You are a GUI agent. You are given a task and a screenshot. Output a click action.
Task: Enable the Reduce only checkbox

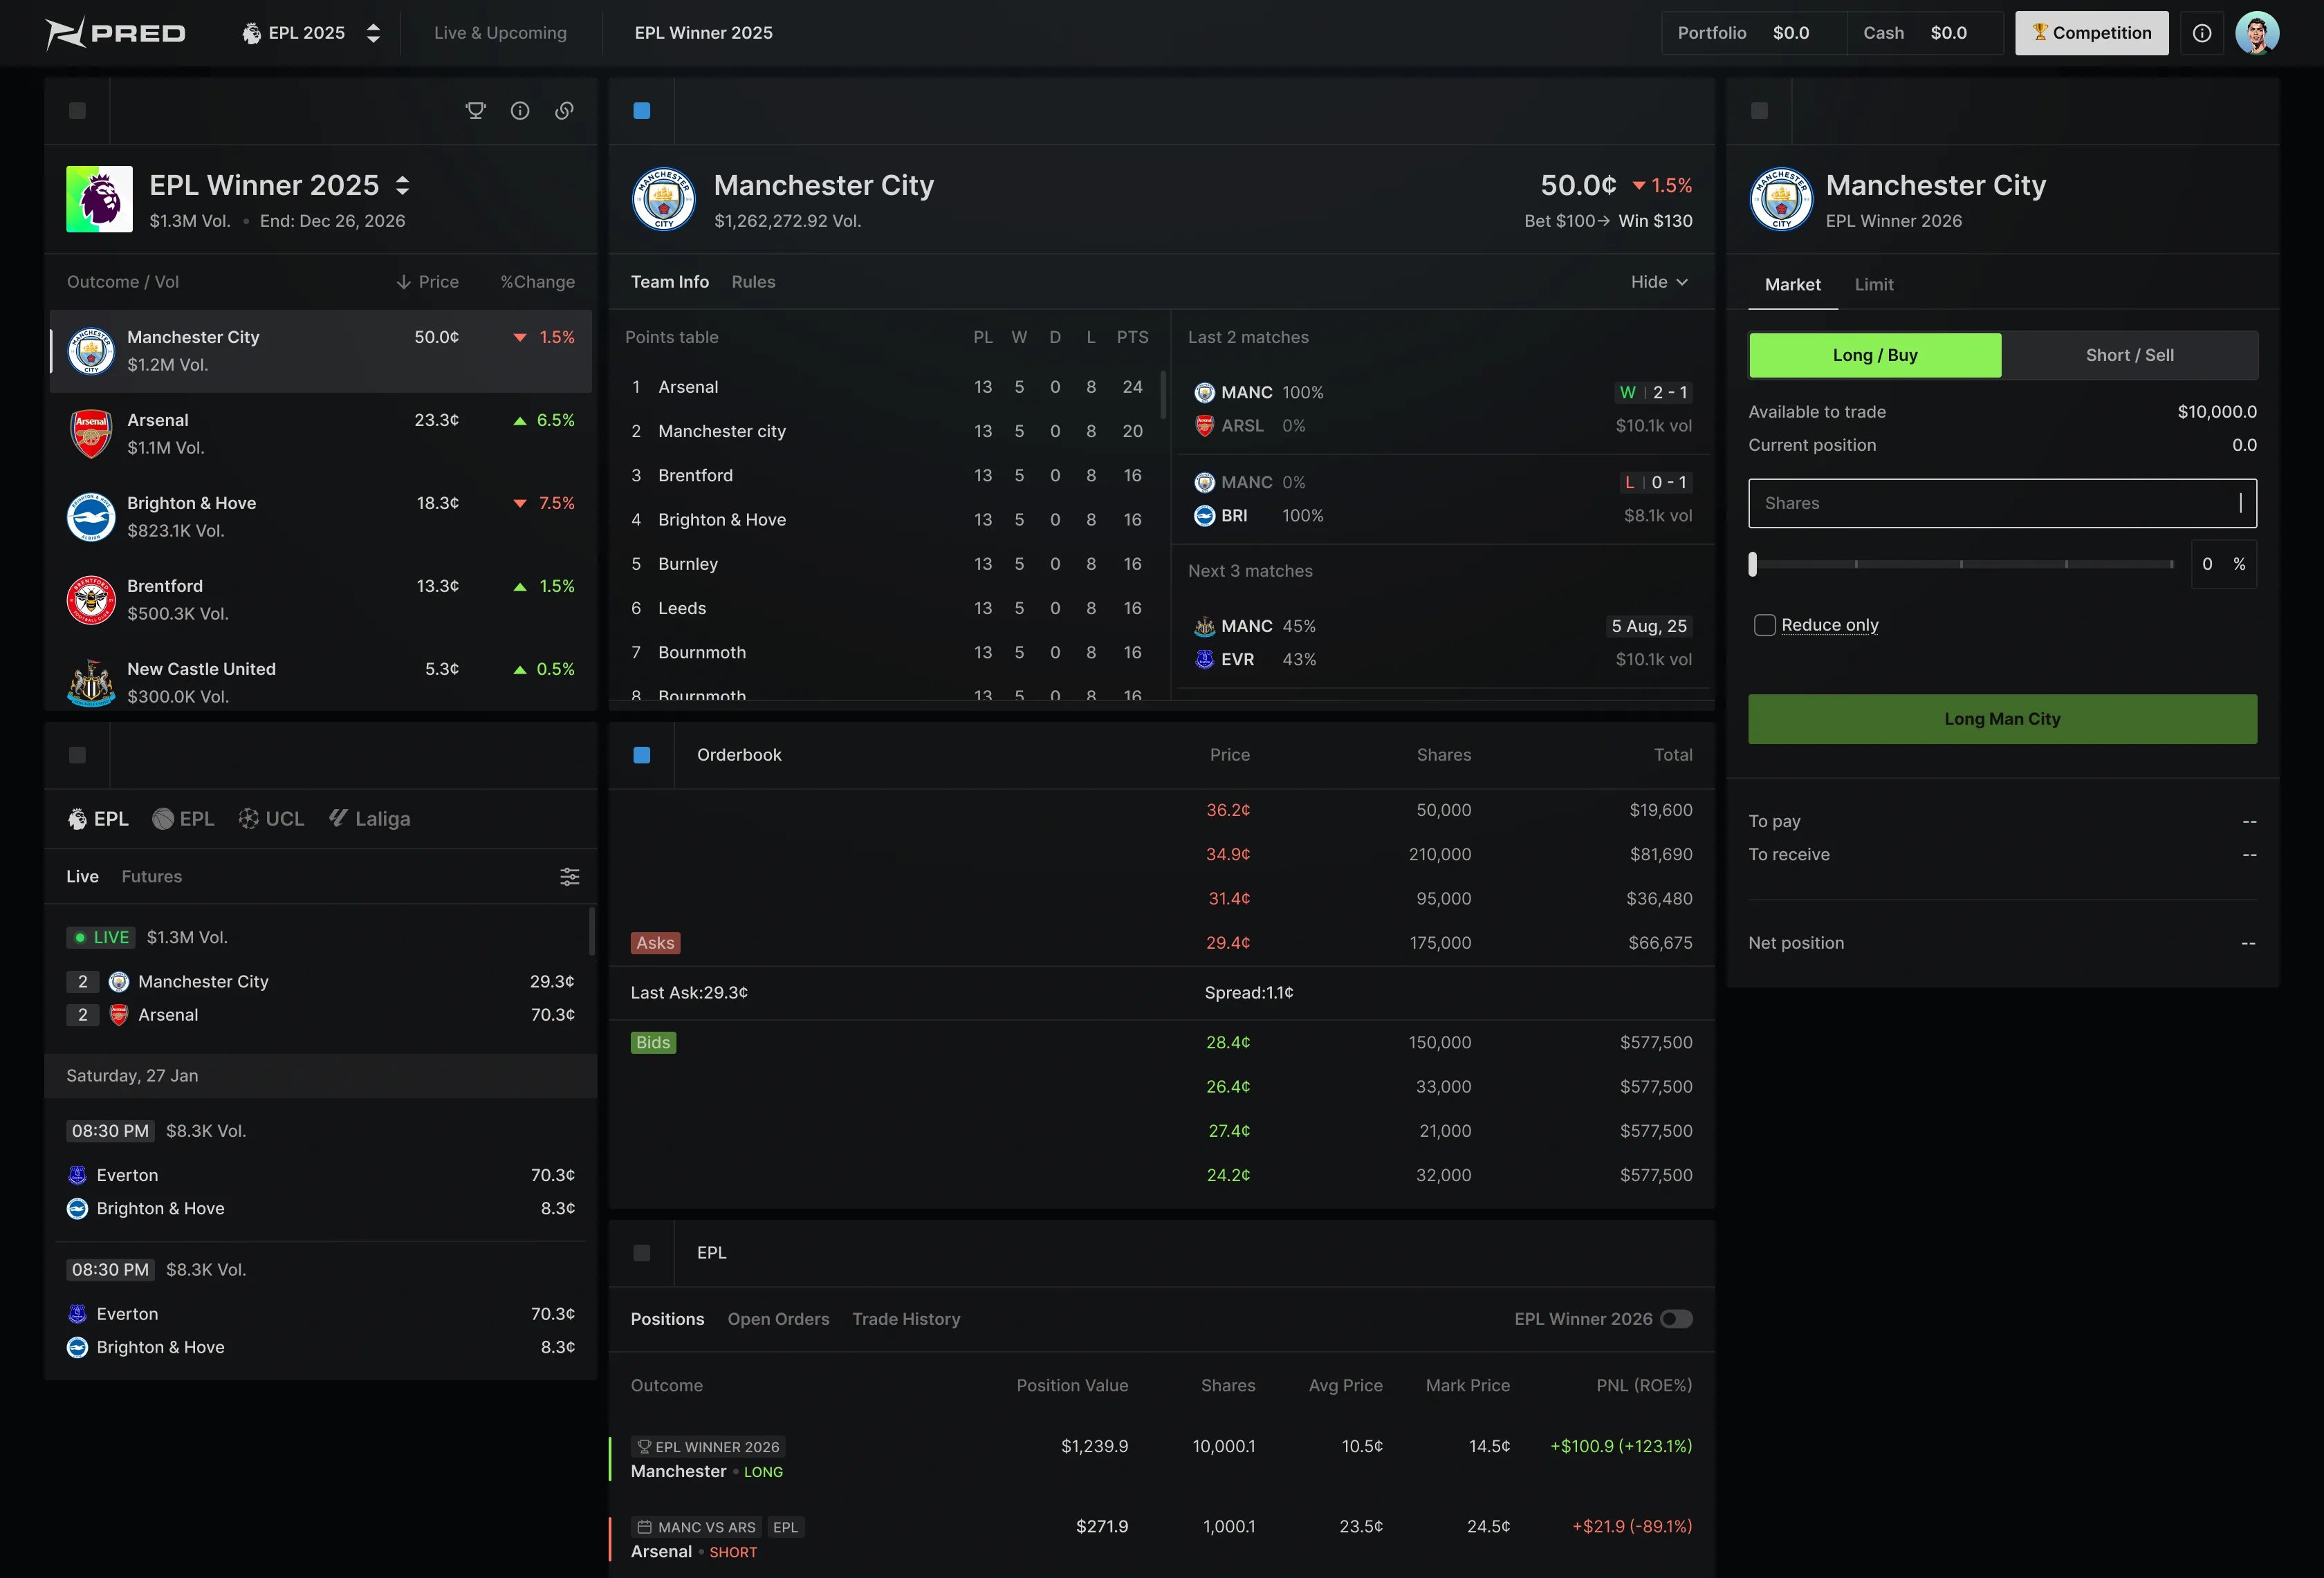coord(1765,625)
